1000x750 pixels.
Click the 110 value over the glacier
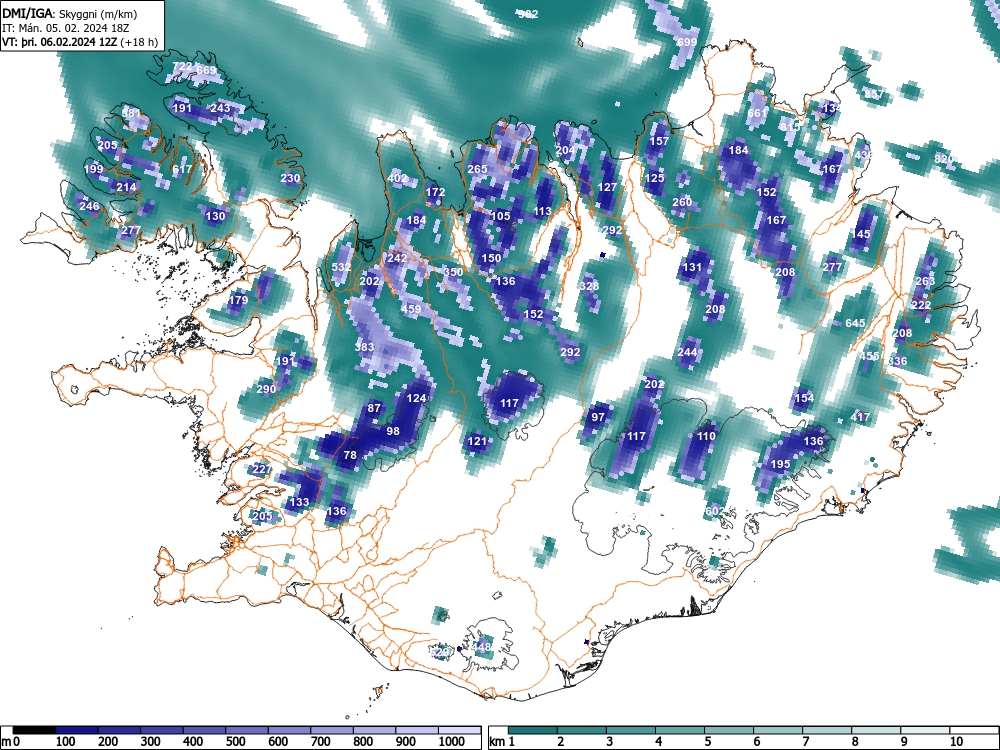[x=707, y=436]
